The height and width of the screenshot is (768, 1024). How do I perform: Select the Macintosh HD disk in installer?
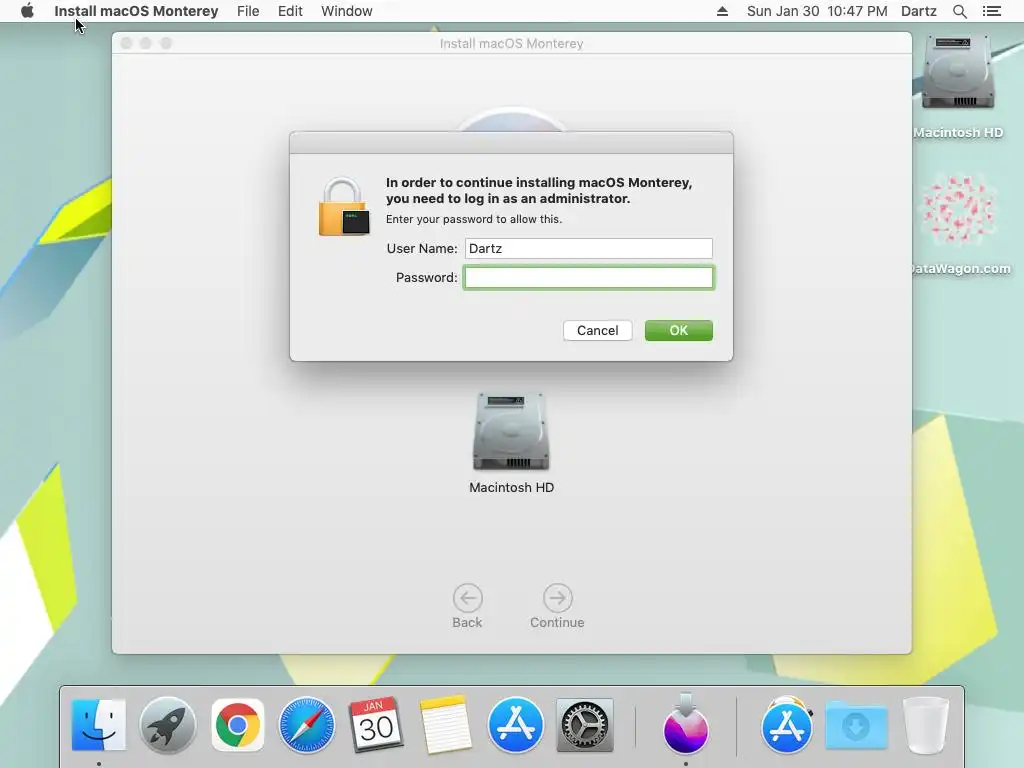point(511,432)
